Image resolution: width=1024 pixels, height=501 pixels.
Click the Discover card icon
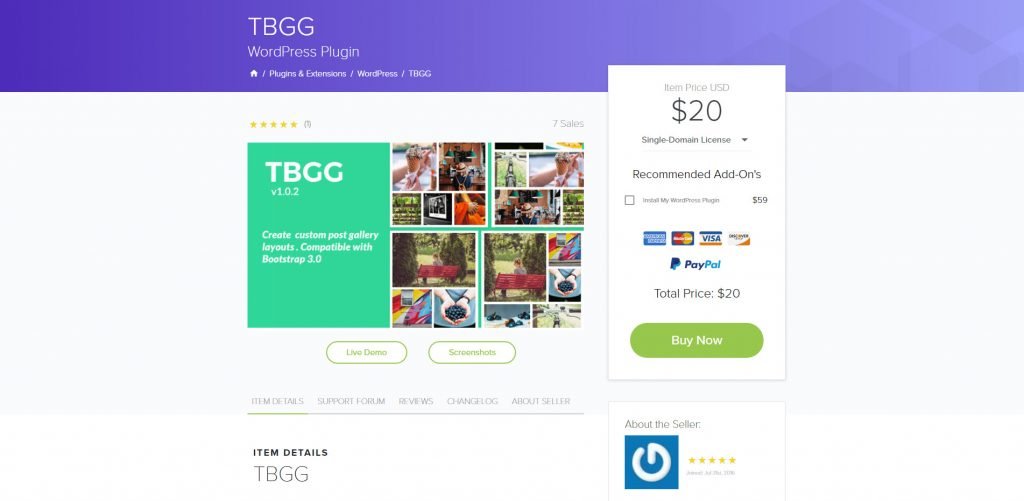coord(739,238)
